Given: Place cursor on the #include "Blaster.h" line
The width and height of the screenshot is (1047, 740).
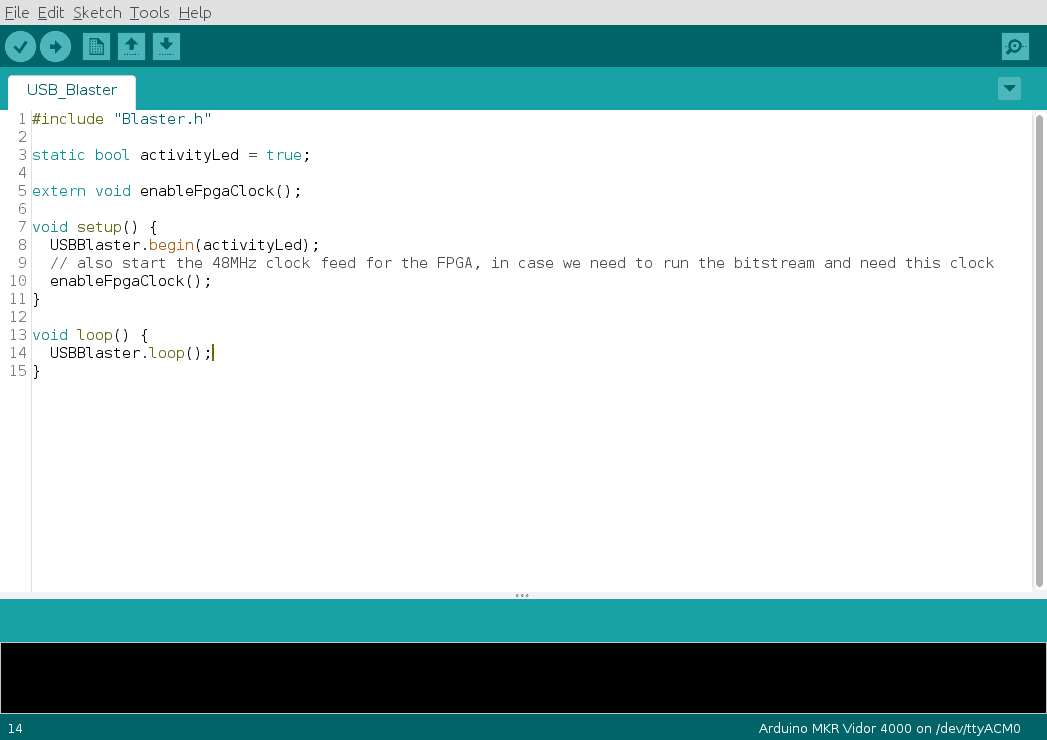Looking at the screenshot, I should [x=122, y=119].
